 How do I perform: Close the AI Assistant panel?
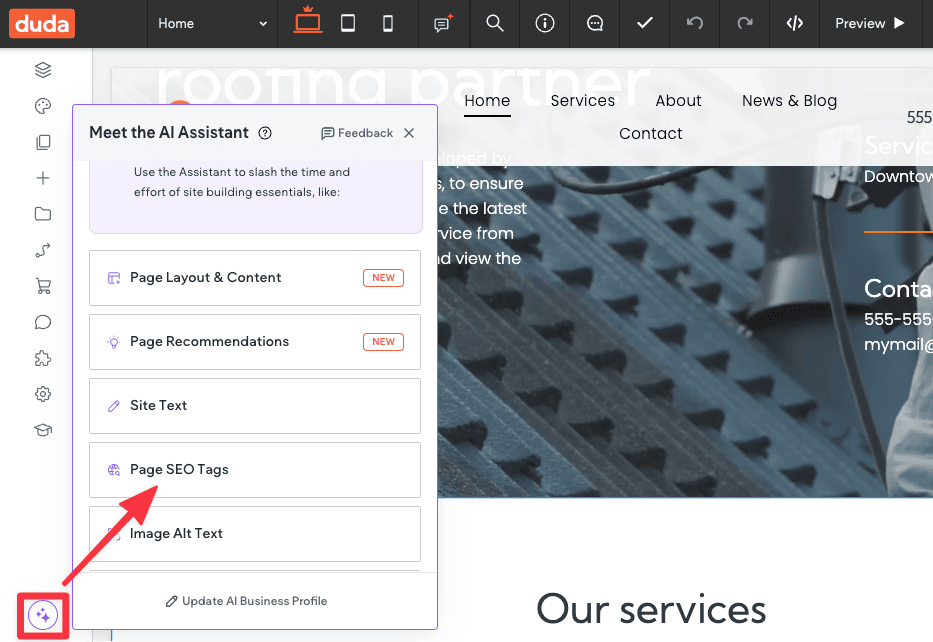[409, 133]
